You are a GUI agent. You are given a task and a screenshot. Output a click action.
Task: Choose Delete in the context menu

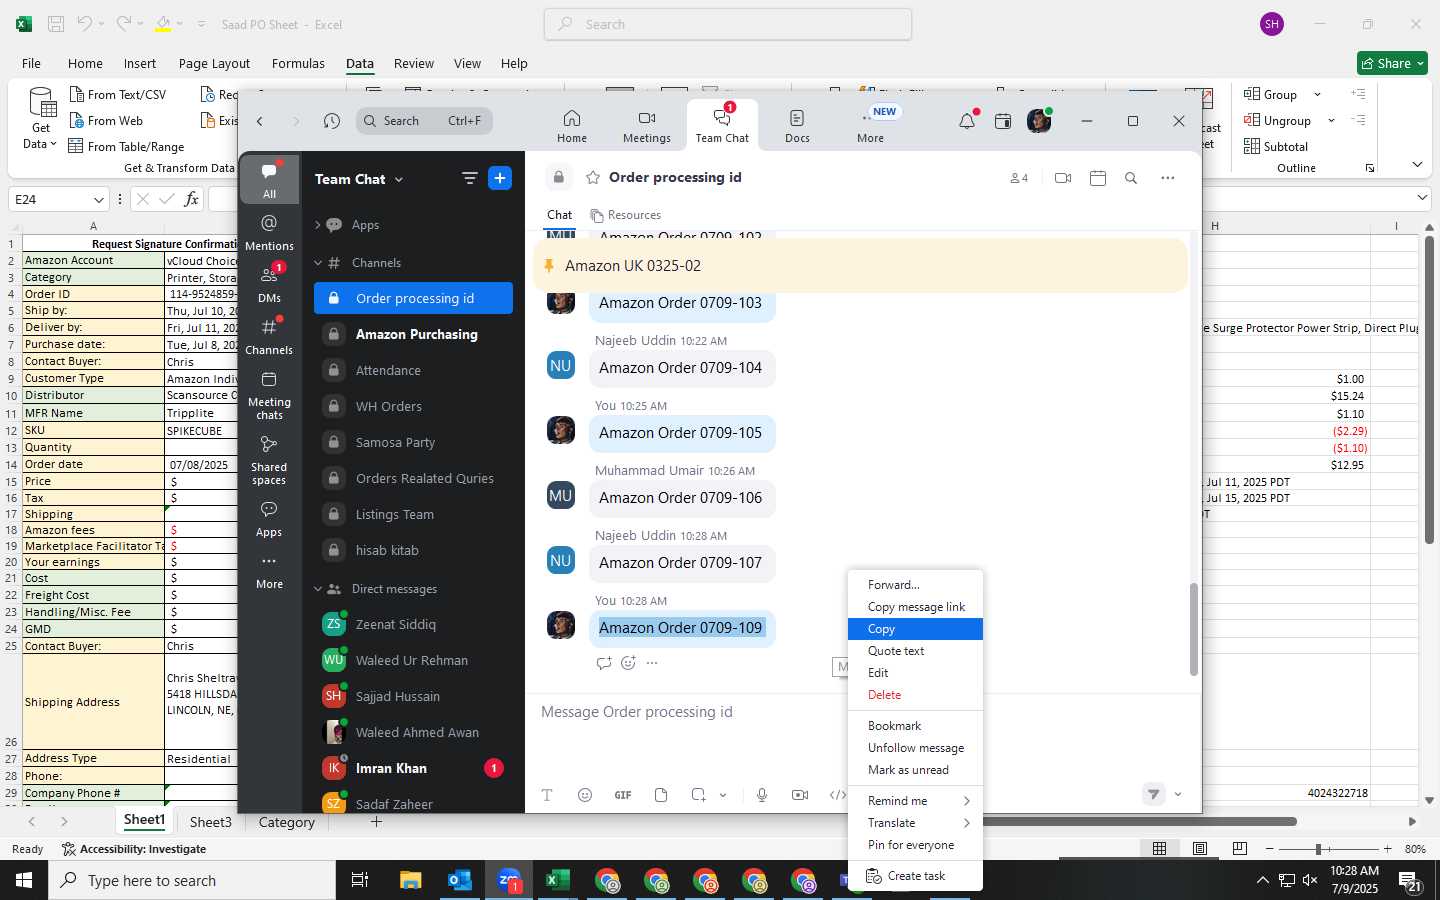915,695
